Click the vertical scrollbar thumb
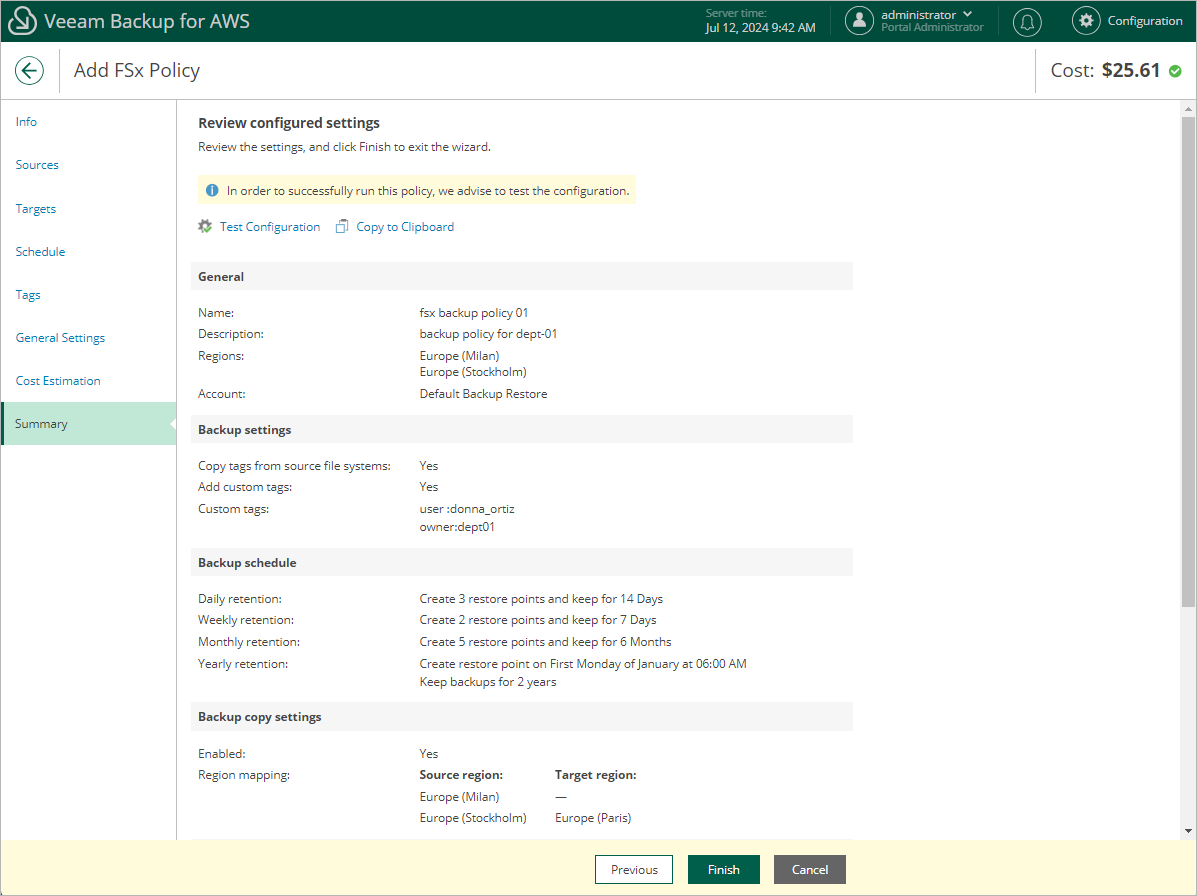 [1188, 362]
